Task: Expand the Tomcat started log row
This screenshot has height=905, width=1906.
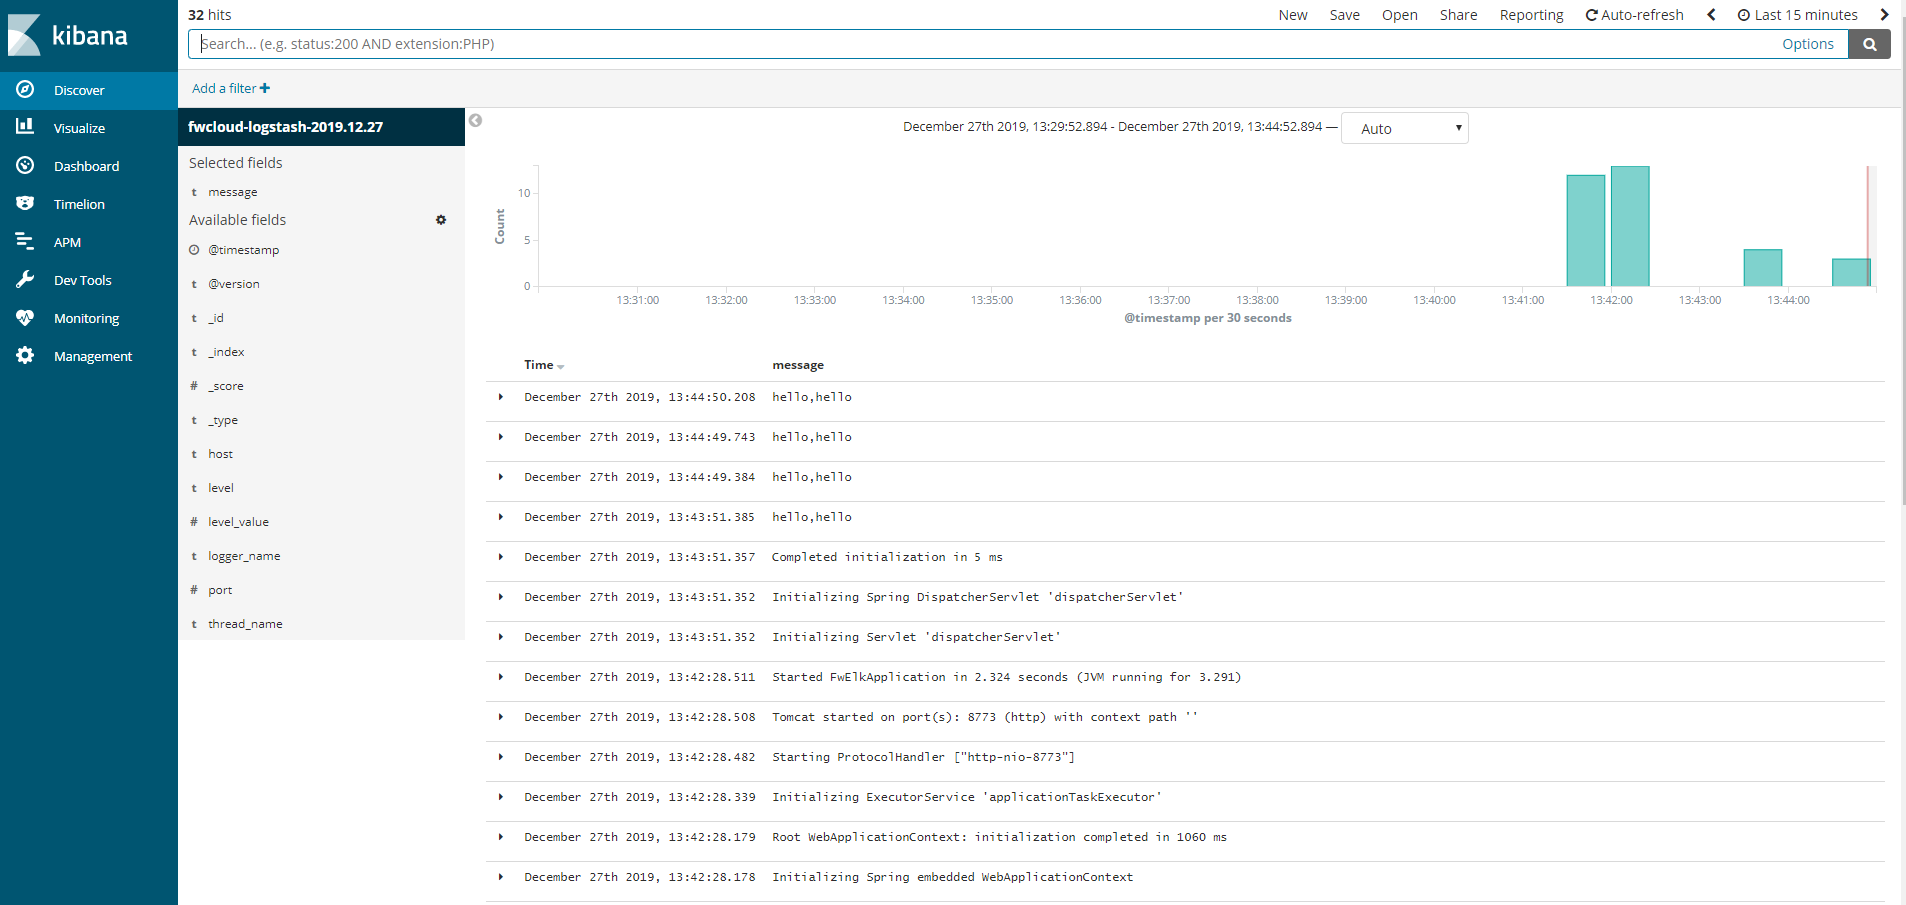Action: [x=501, y=717]
